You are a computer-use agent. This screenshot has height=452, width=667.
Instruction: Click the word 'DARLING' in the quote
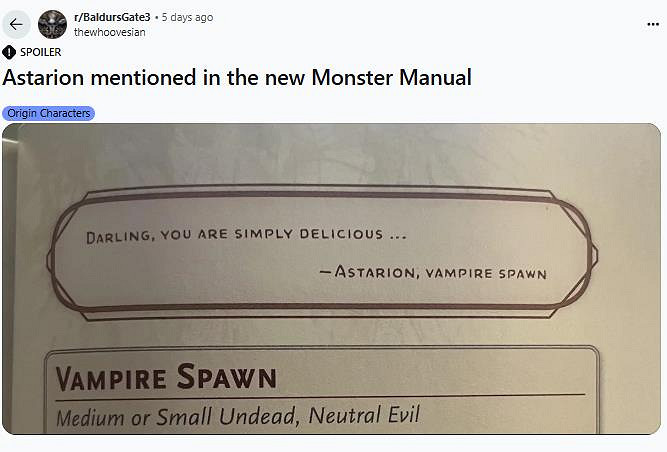point(119,235)
